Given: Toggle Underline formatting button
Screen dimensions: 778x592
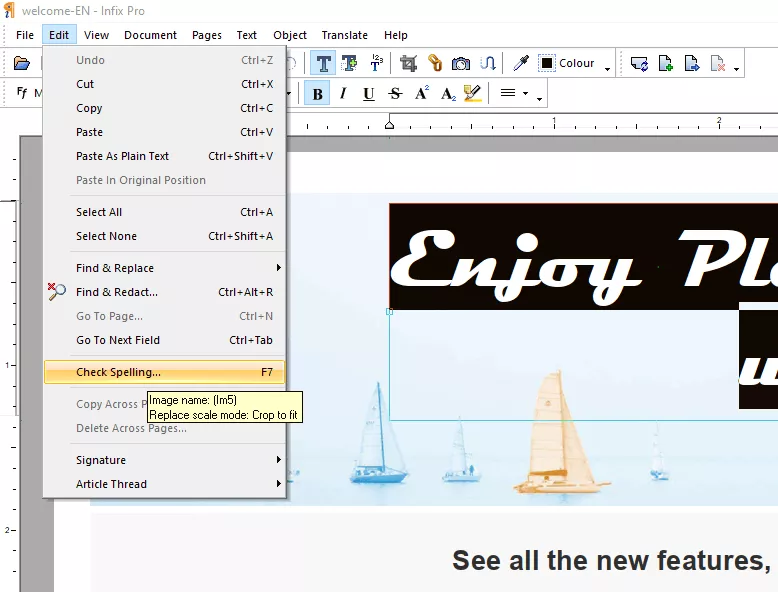Looking at the screenshot, I should pos(369,93).
